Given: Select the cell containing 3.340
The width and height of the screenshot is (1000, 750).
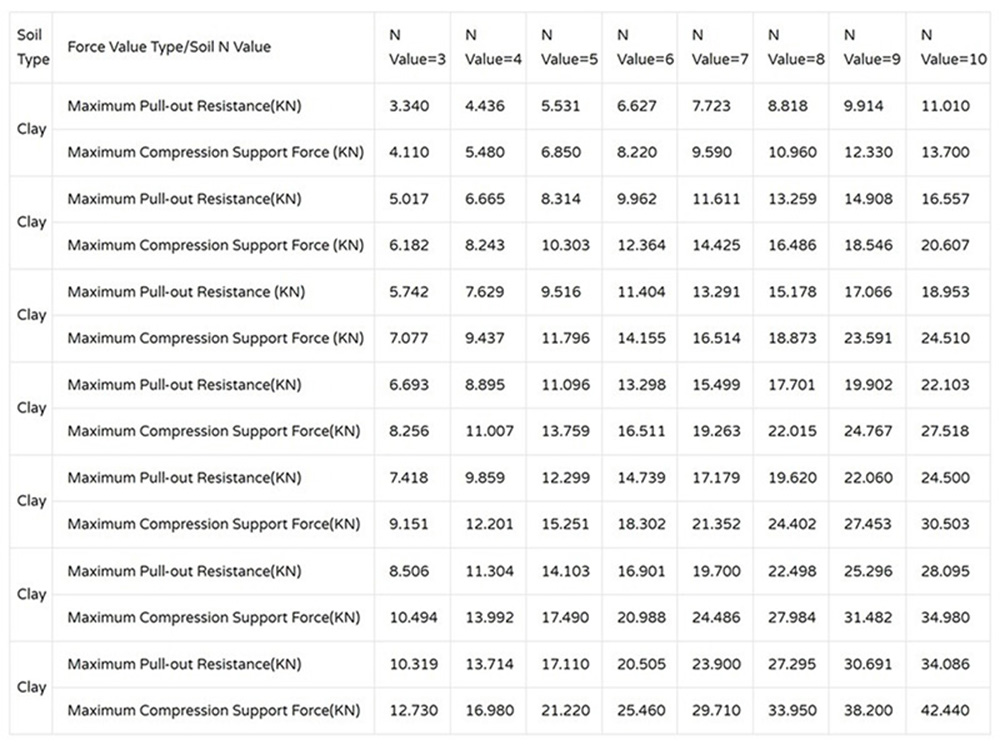Looking at the screenshot, I should (409, 106).
